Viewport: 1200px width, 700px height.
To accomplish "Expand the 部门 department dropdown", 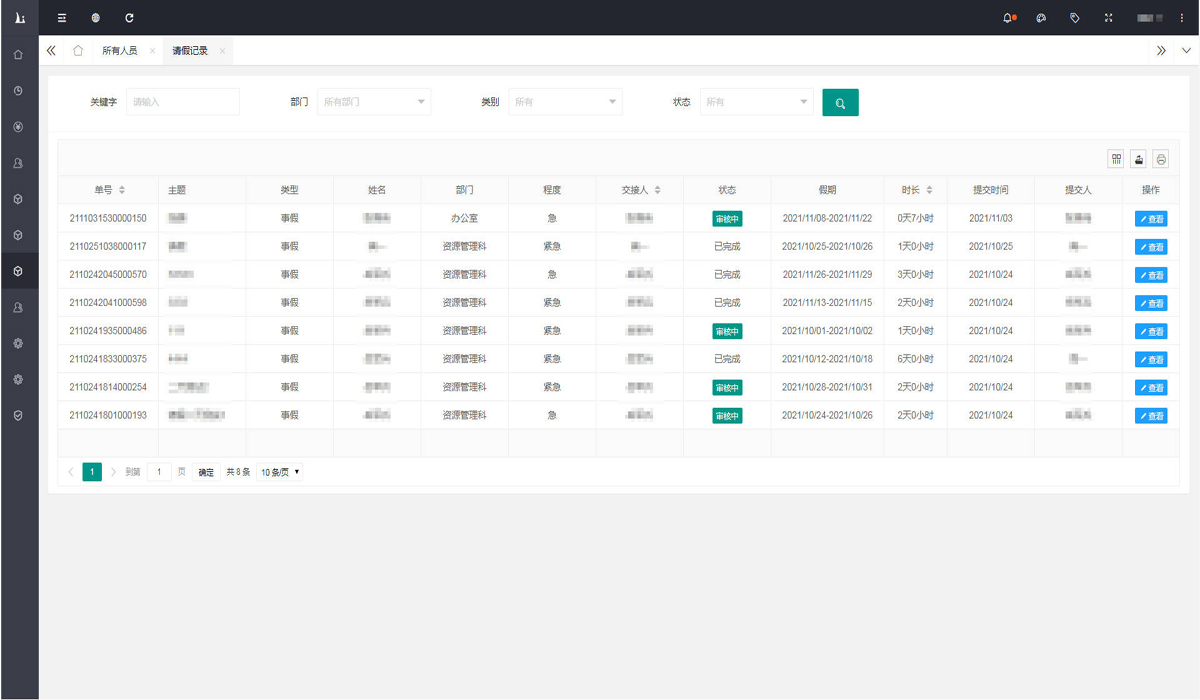I will 373,102.
